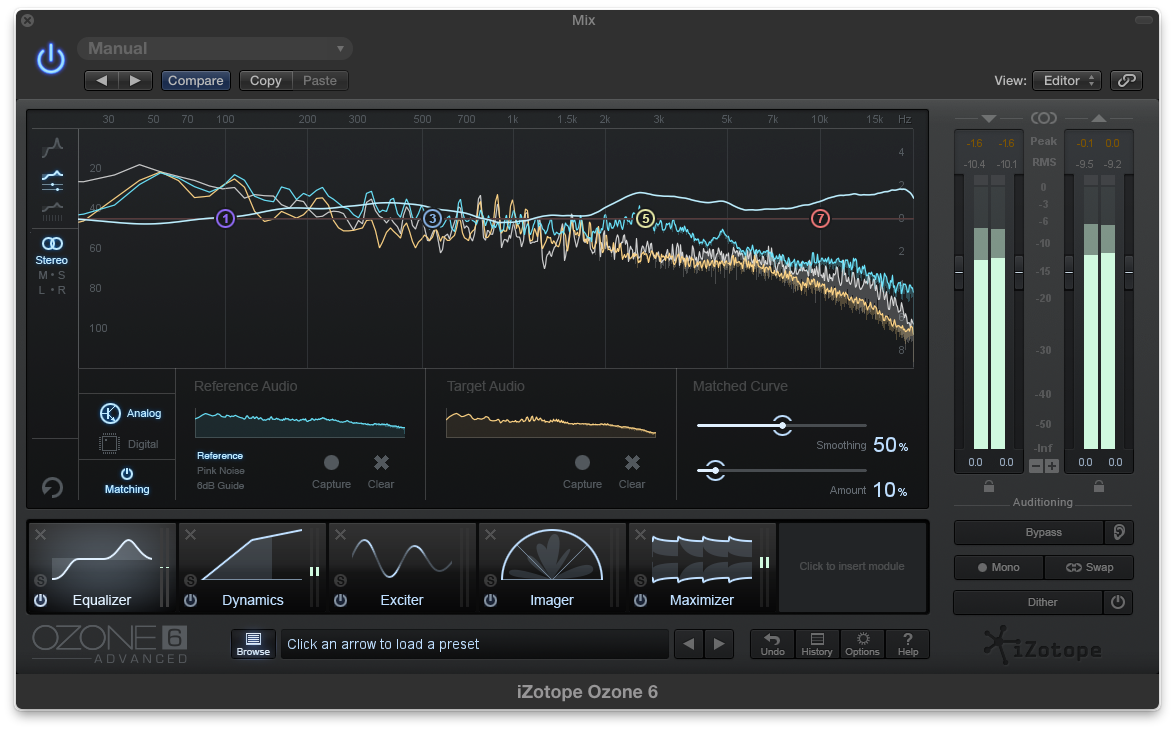The height and width of the screenshot is (731, 1175).
Task: Click the highlighted EQ bands view icon
Action: [52, 180]
